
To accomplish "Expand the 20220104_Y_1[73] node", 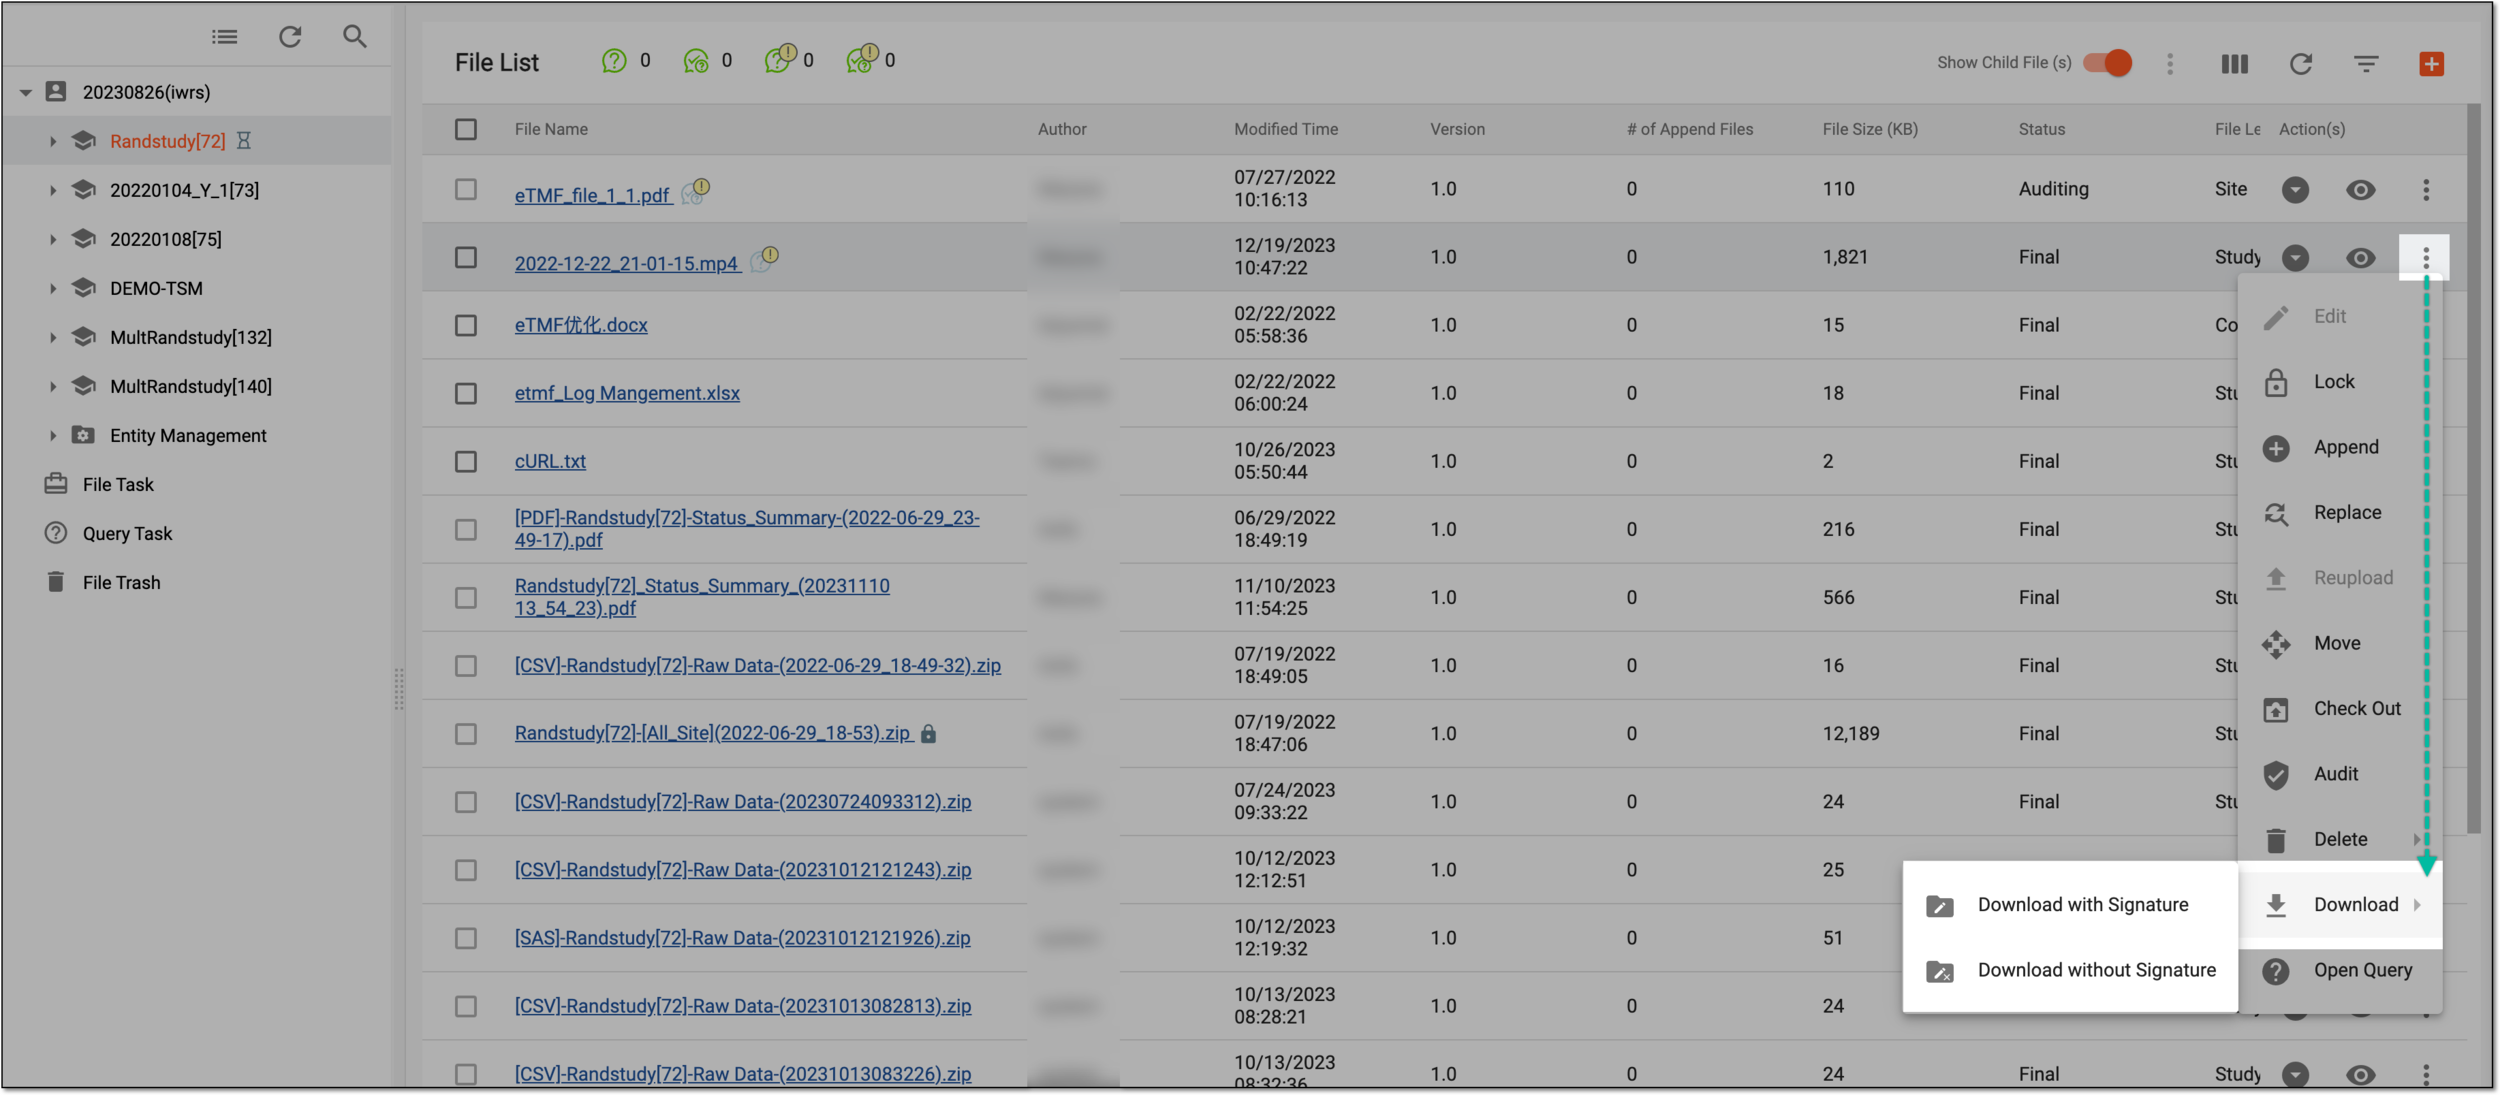I will pyautogui.click(x=52, y=190).
